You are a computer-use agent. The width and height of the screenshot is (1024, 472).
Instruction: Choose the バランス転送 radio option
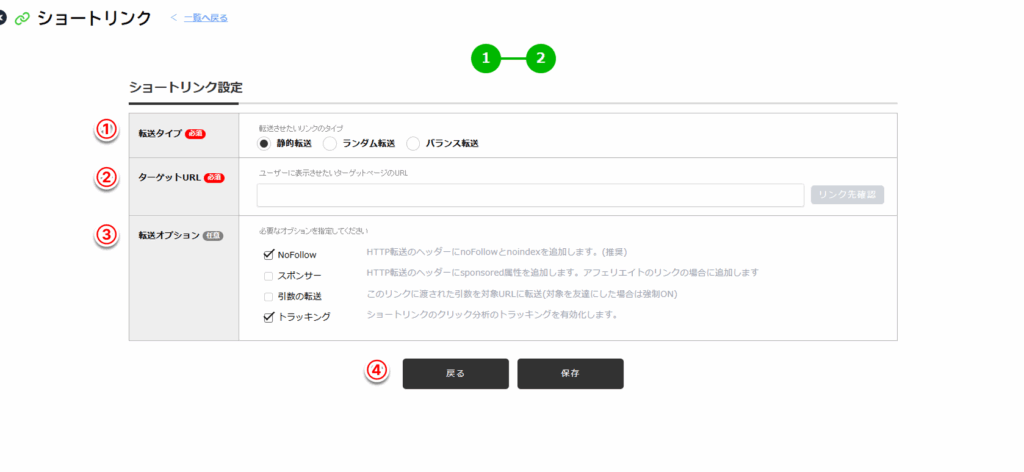pyautogui.click(x=413, y=144)
